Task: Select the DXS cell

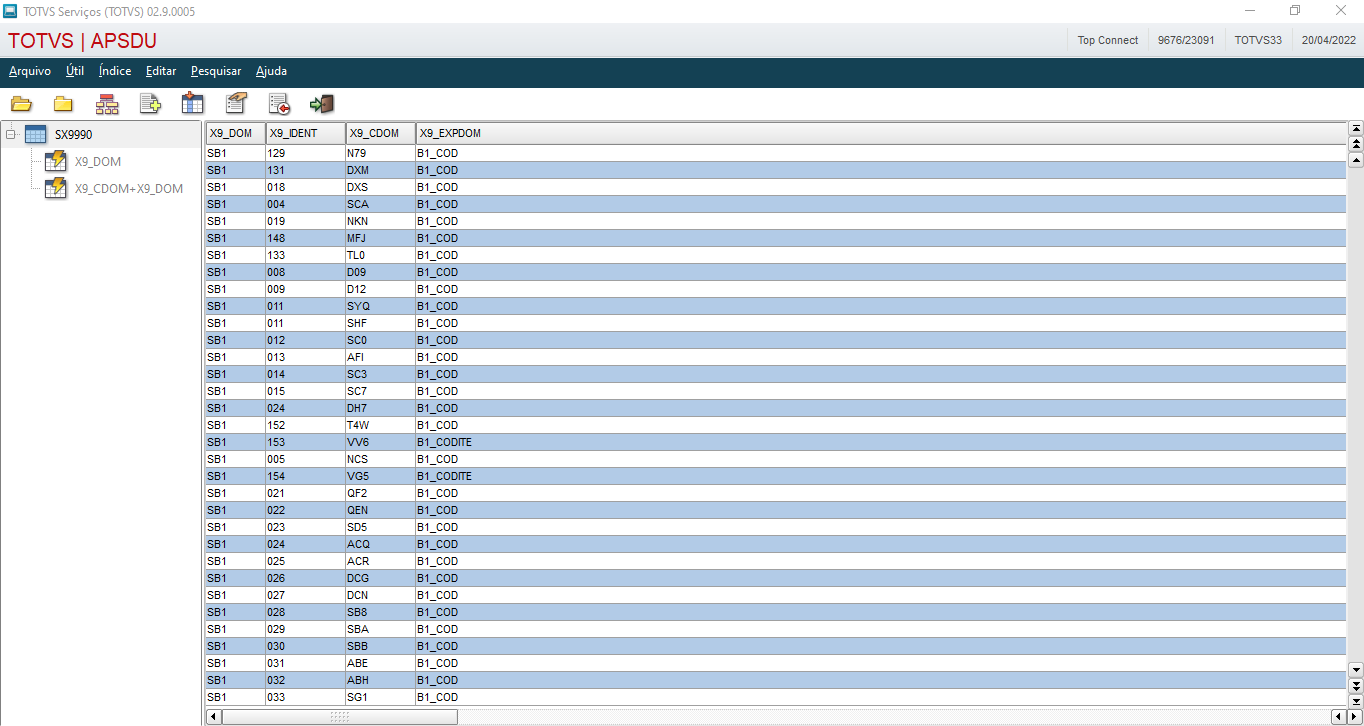Action: 380,187
